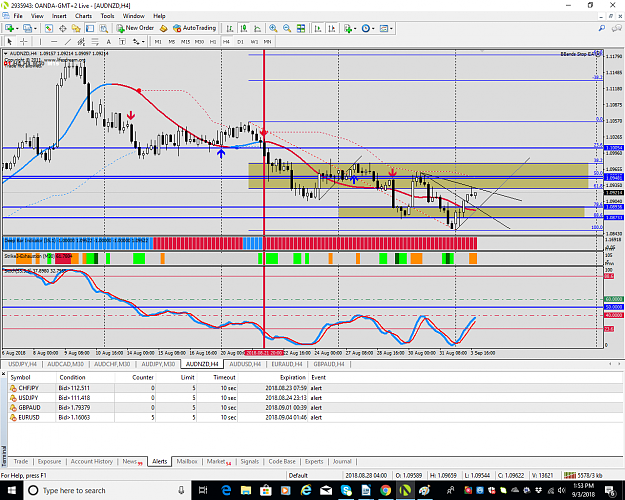Viewport: 625px width, 500px height.
Task: Open Chrome from the taskbar
Action: click(385, 490)
